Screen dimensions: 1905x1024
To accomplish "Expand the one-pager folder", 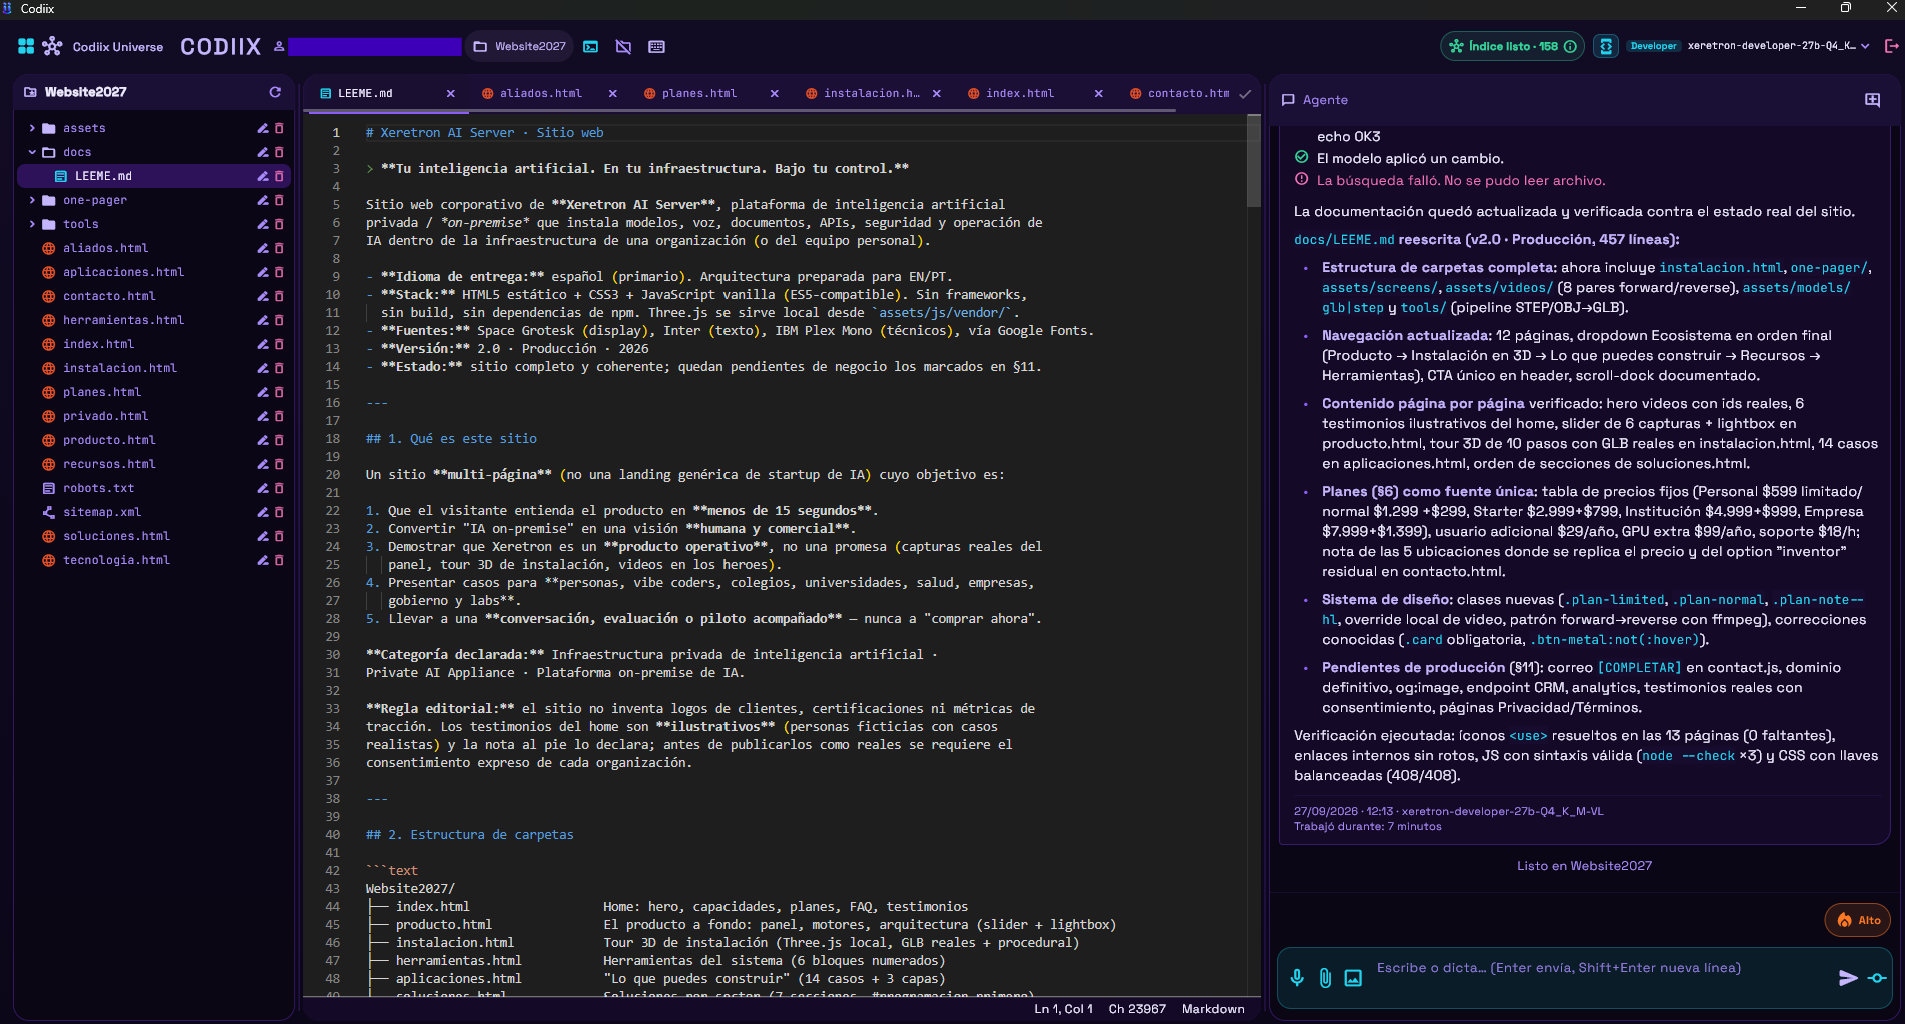I will pos(32,200).
